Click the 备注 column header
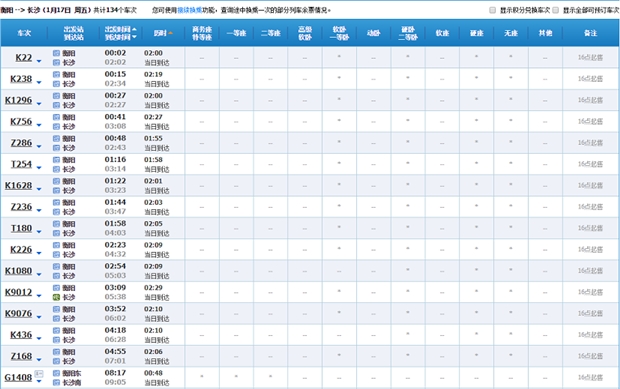620x389 pixels. click(x=590, y=33)
